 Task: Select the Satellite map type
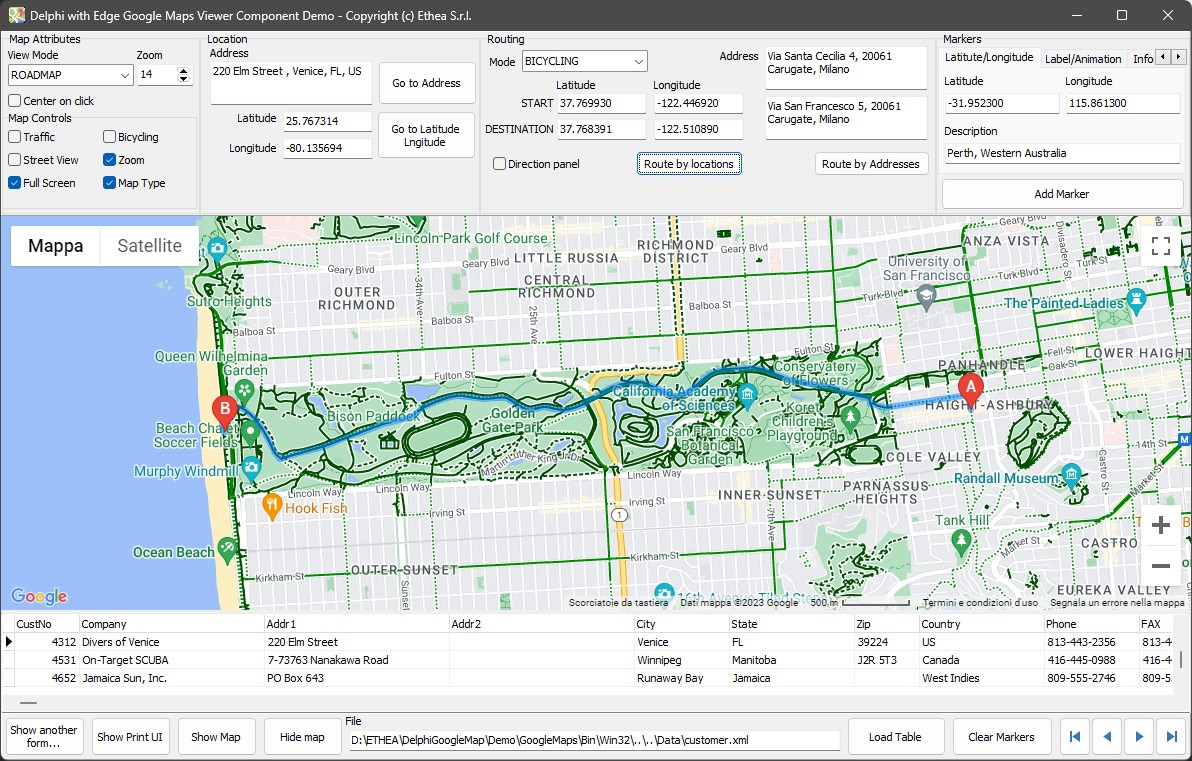(150, 246)
